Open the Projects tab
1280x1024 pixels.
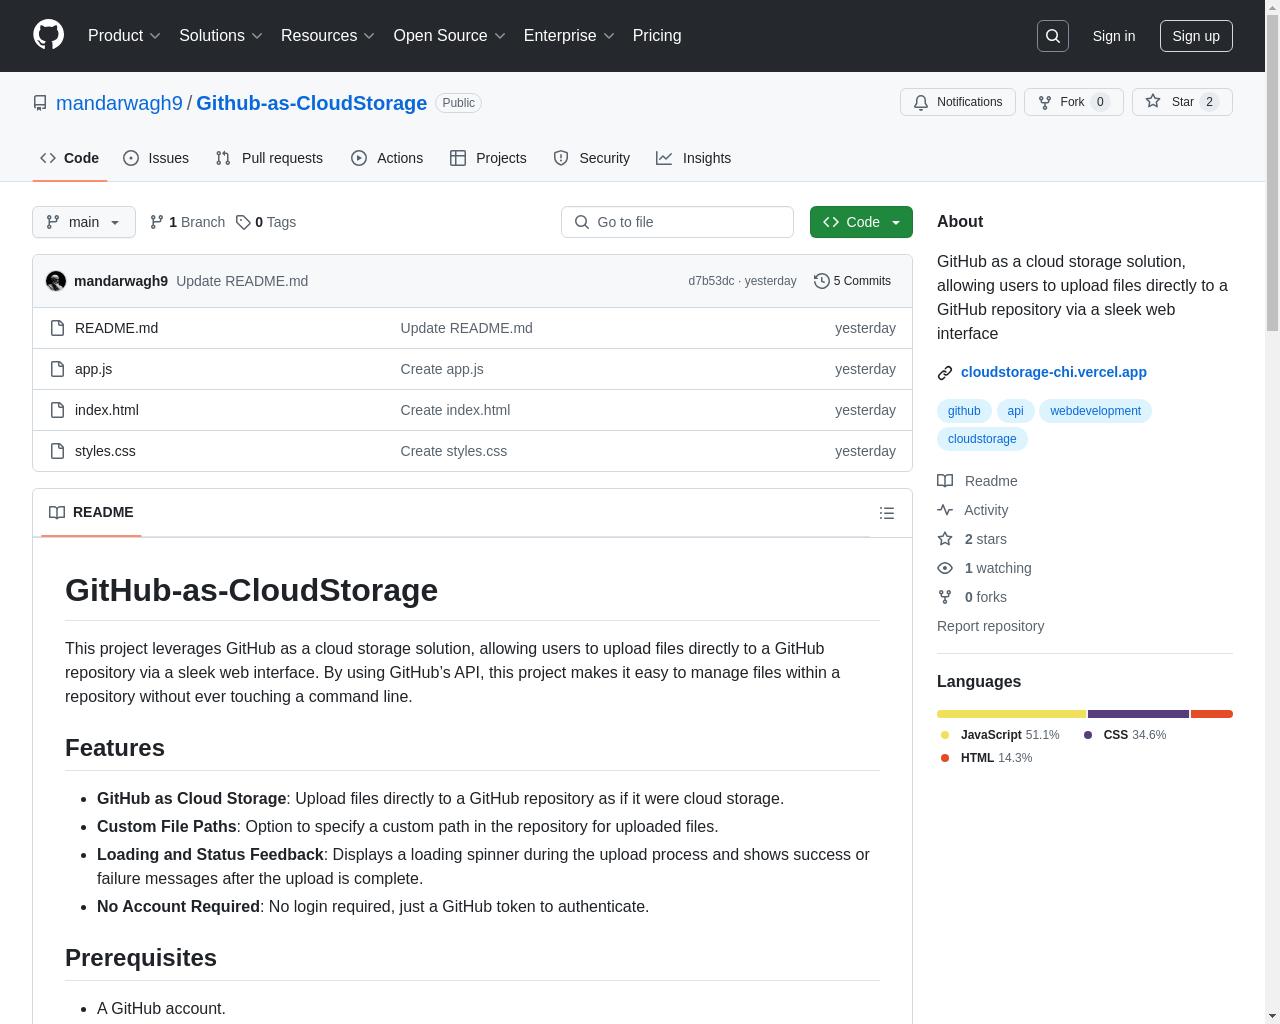[488, 158]
